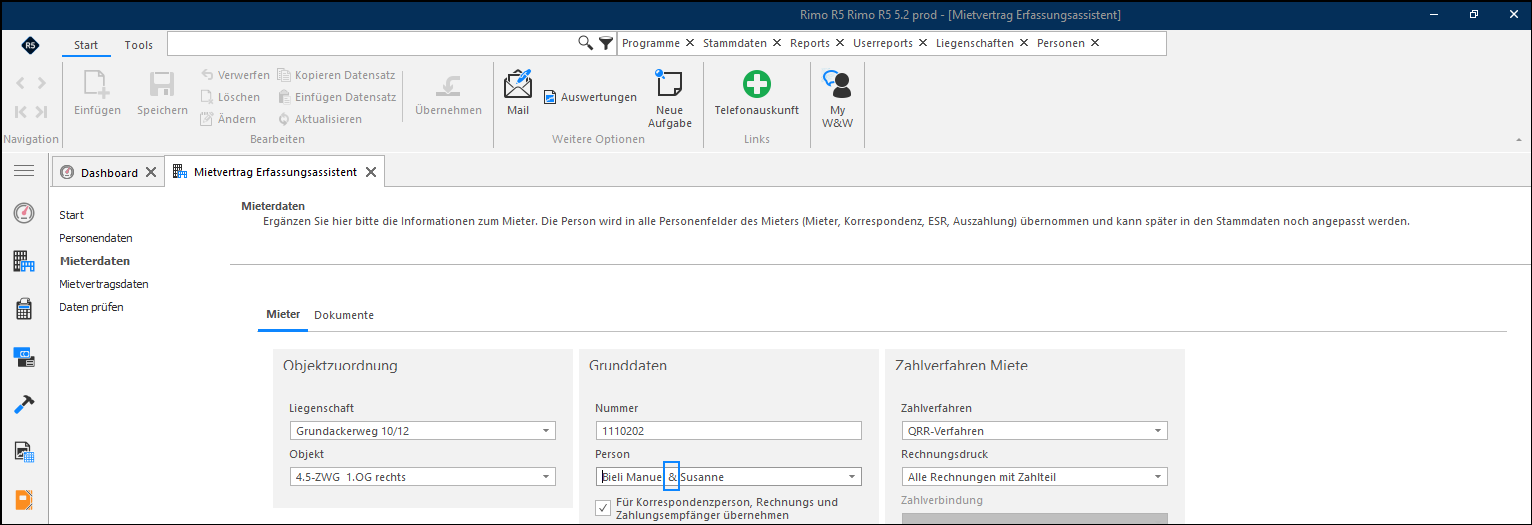The image size is (1532, 525).
Task: Toggle the hamburger sidebar menu
Action: [23, 171]
